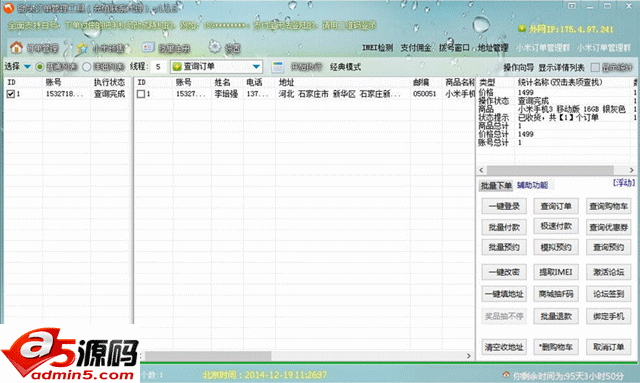Viewport: 640px width, 383px height.
Task: Click the remaining-time status icon at bottom
Action: 506,374
